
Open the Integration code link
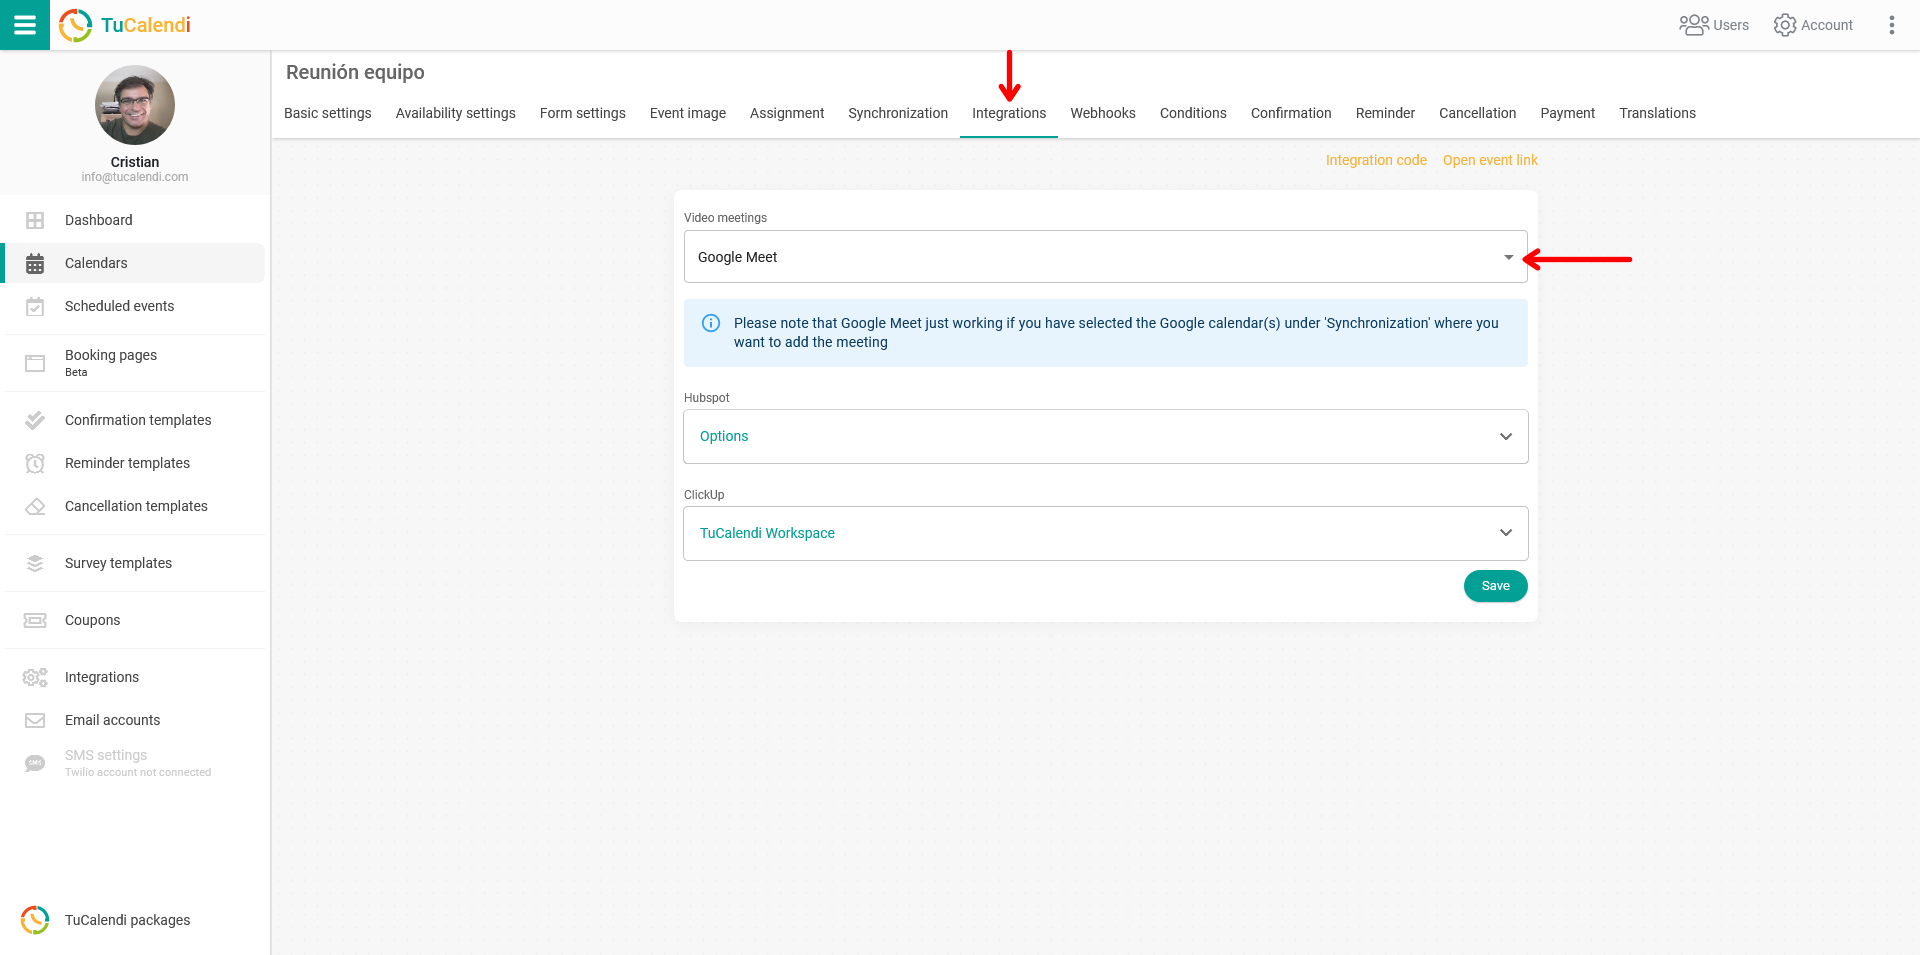1375,160
